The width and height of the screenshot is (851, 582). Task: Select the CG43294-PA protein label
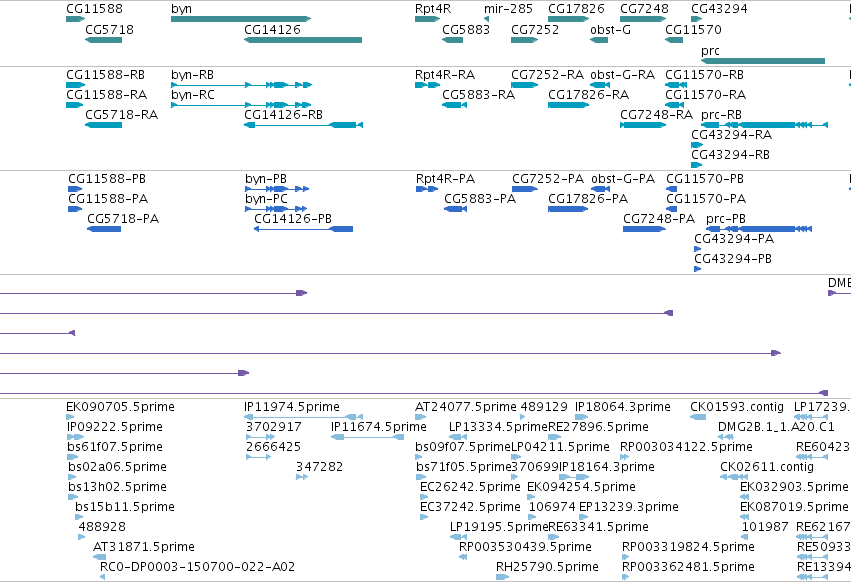(x=734, y=239)
